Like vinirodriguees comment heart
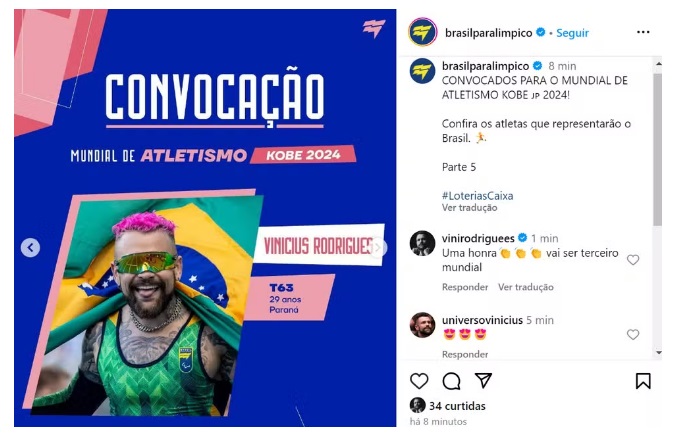 tap(633, 260)
